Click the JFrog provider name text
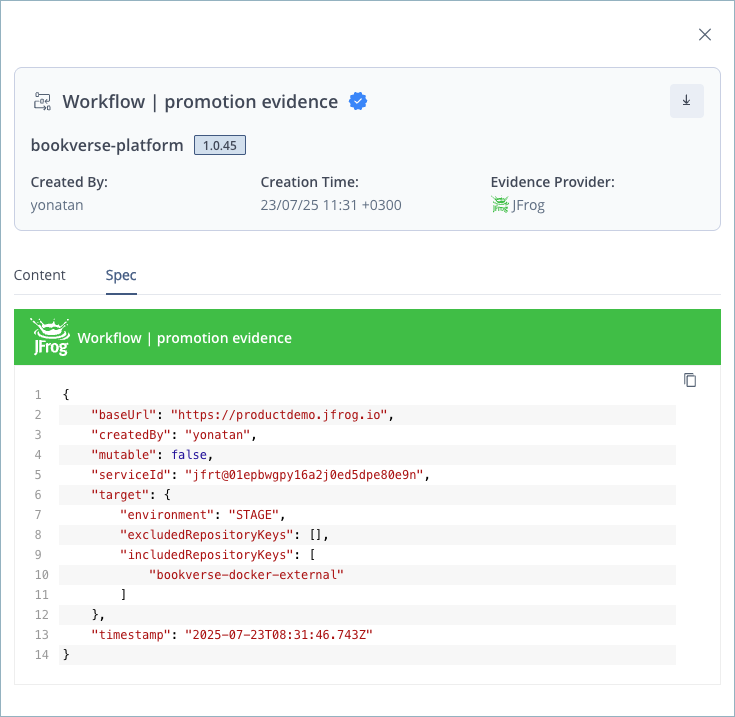This screenshot has width=735, height=717. [x=528, y=205]
